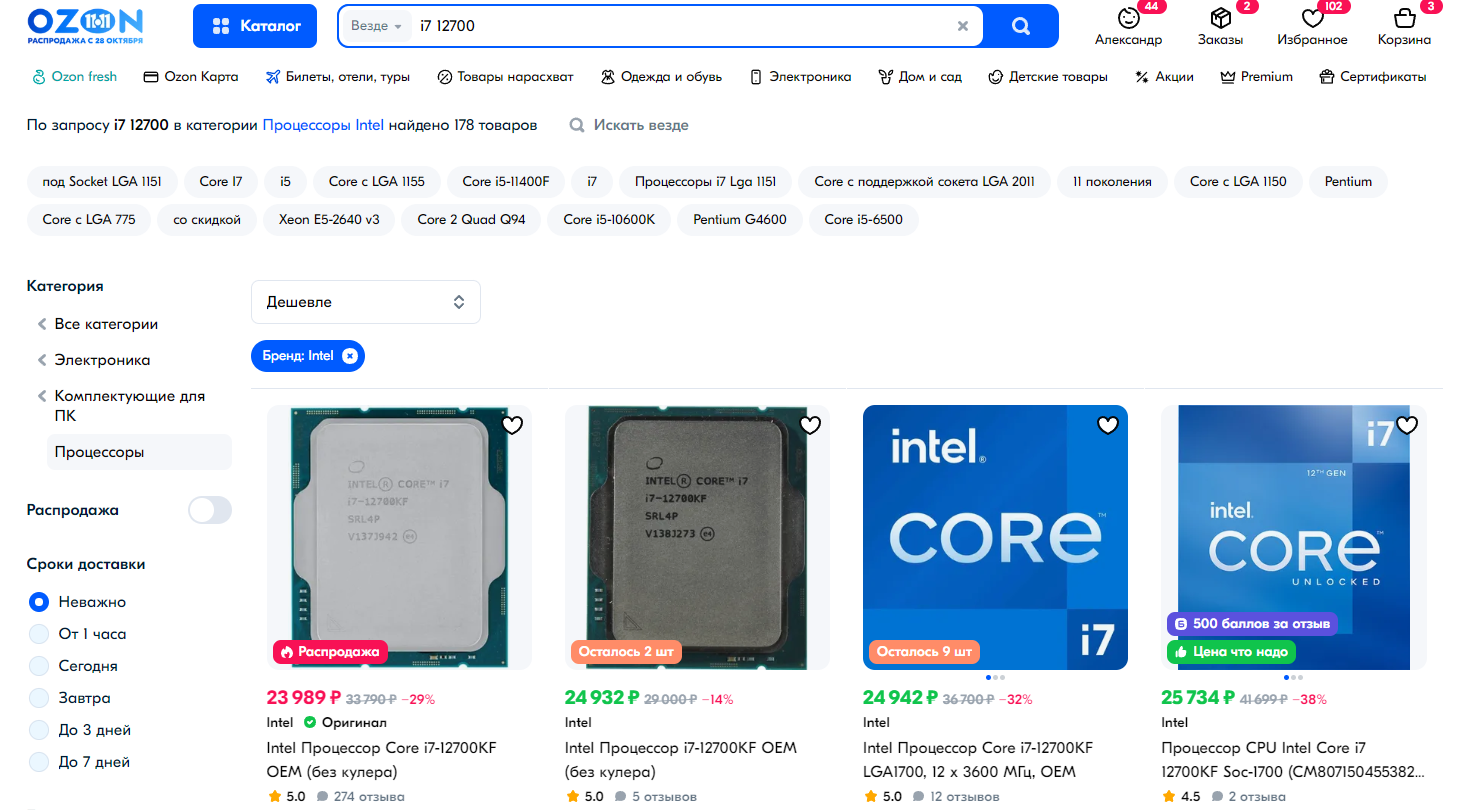Toggle the Распродажа switch
This screenshot has height=810, width=1476.
click(x=210, y=510)
